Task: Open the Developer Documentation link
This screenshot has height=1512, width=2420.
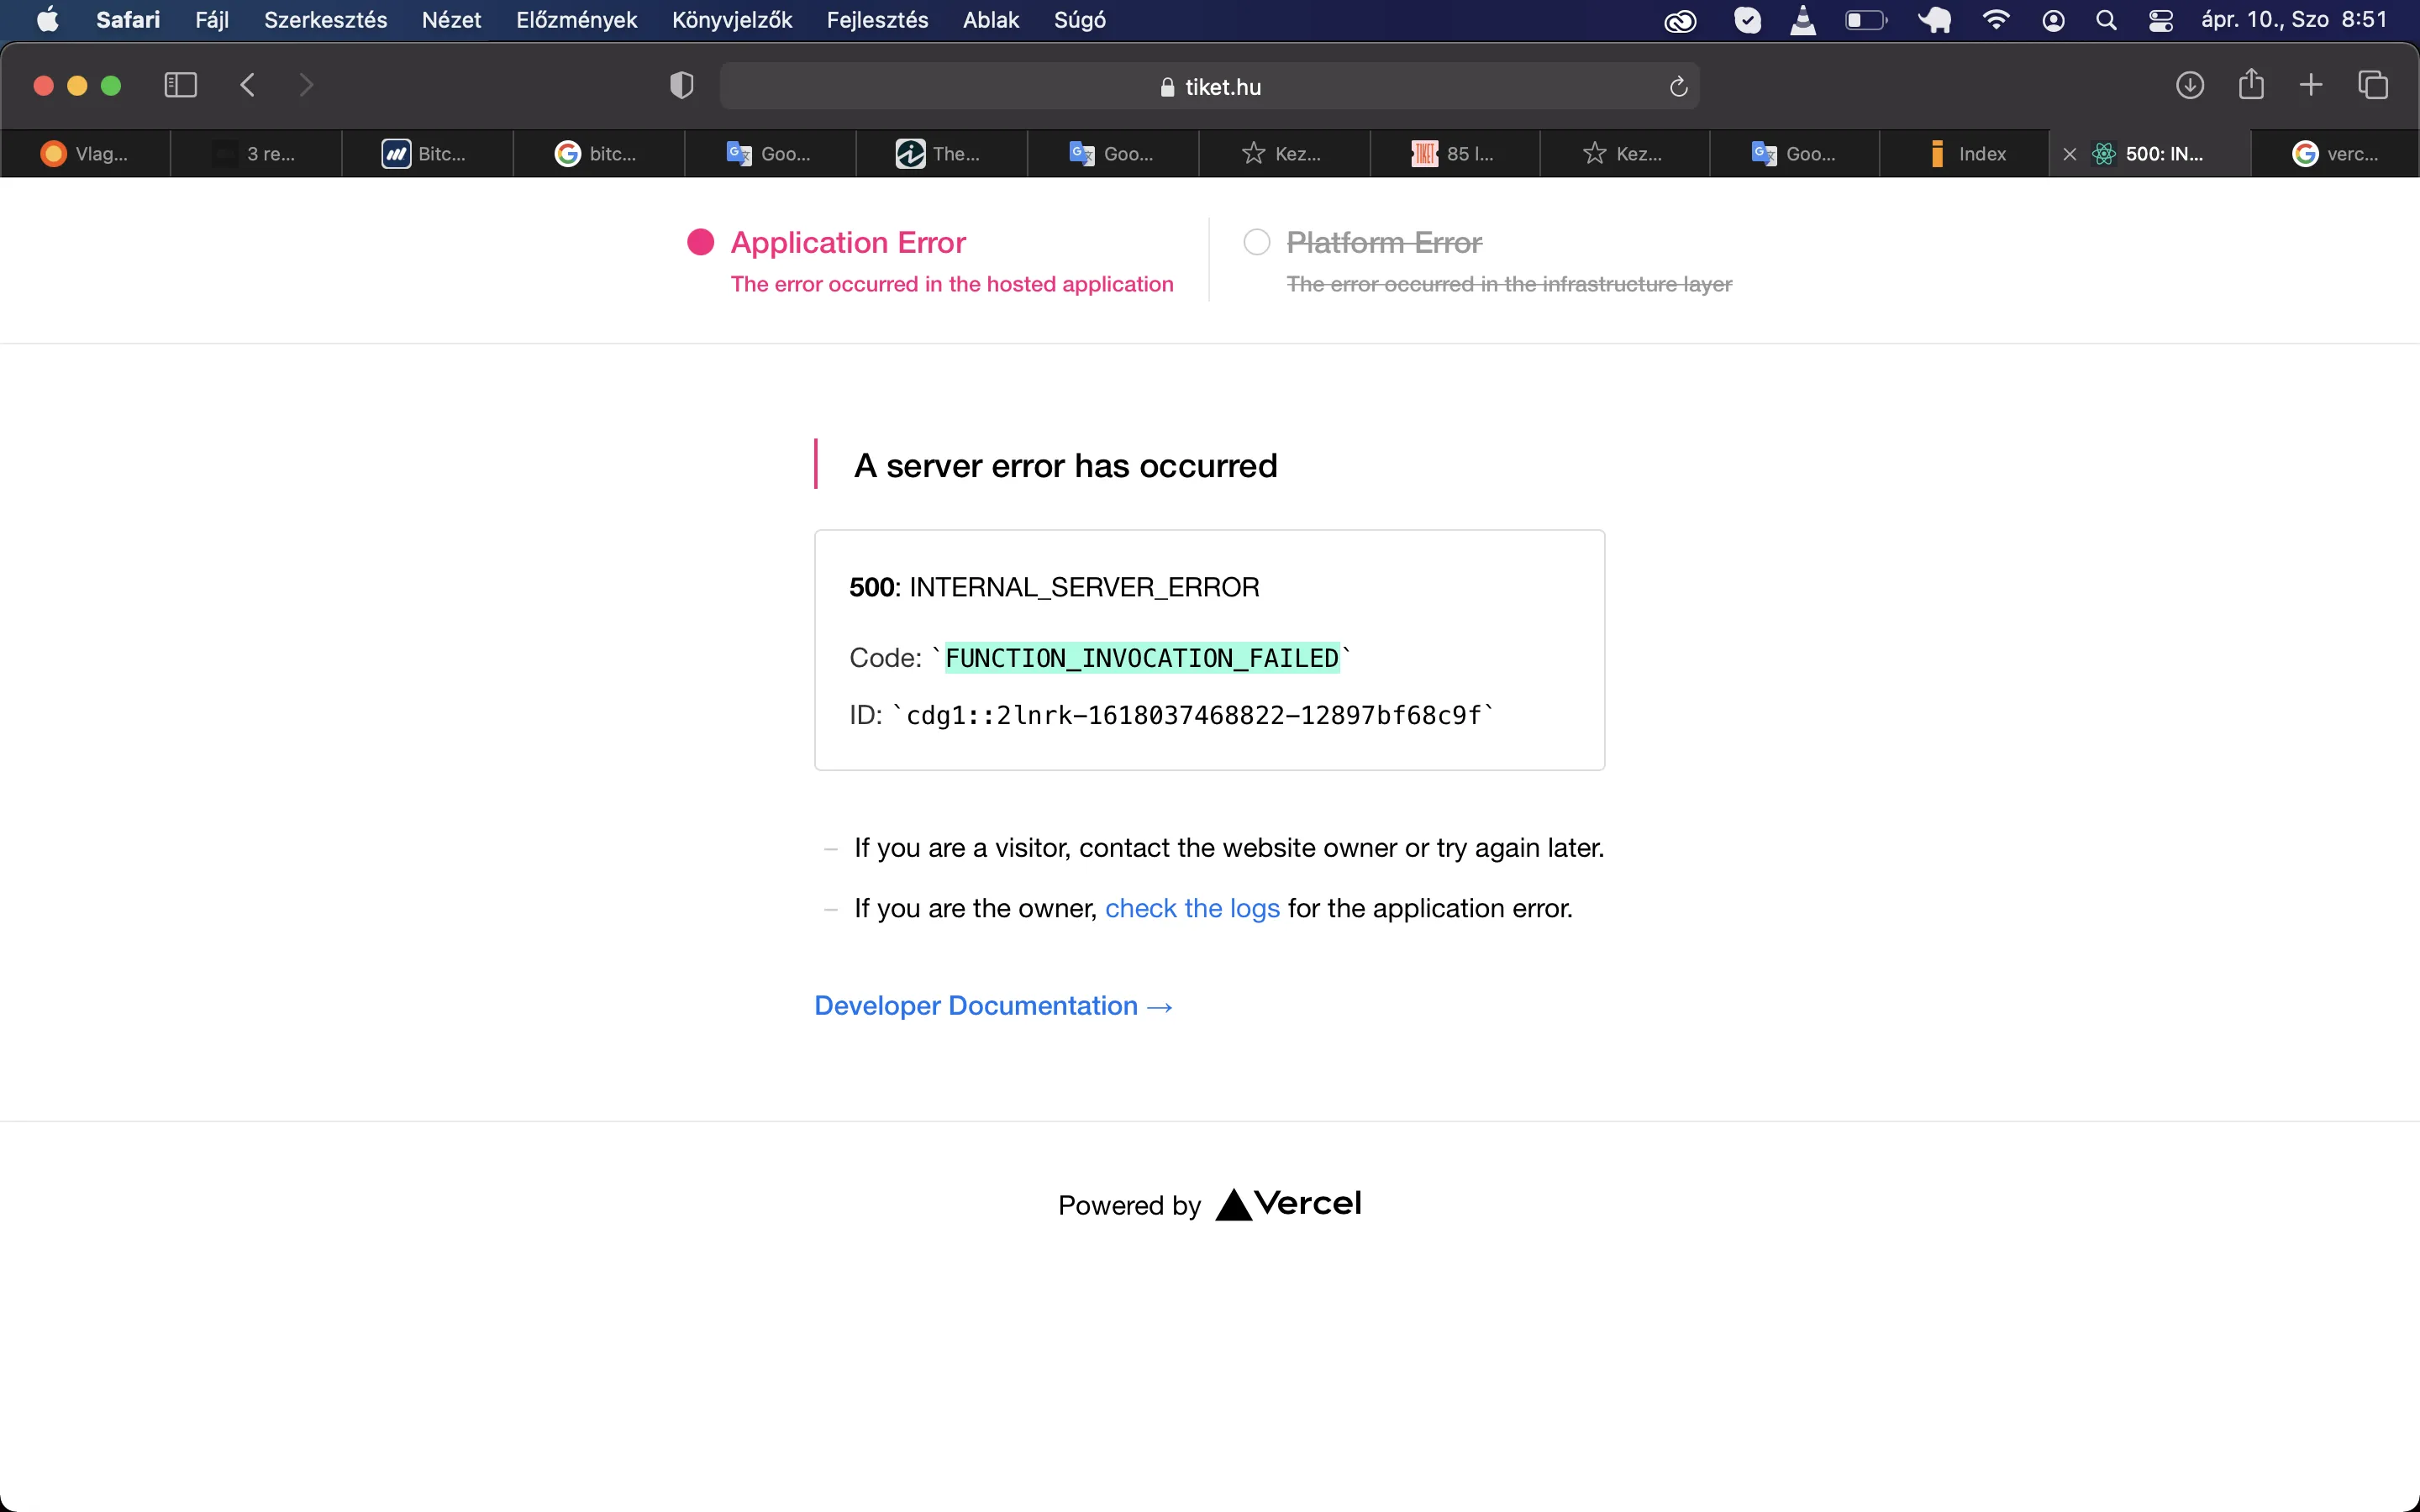Action: 993,1005
